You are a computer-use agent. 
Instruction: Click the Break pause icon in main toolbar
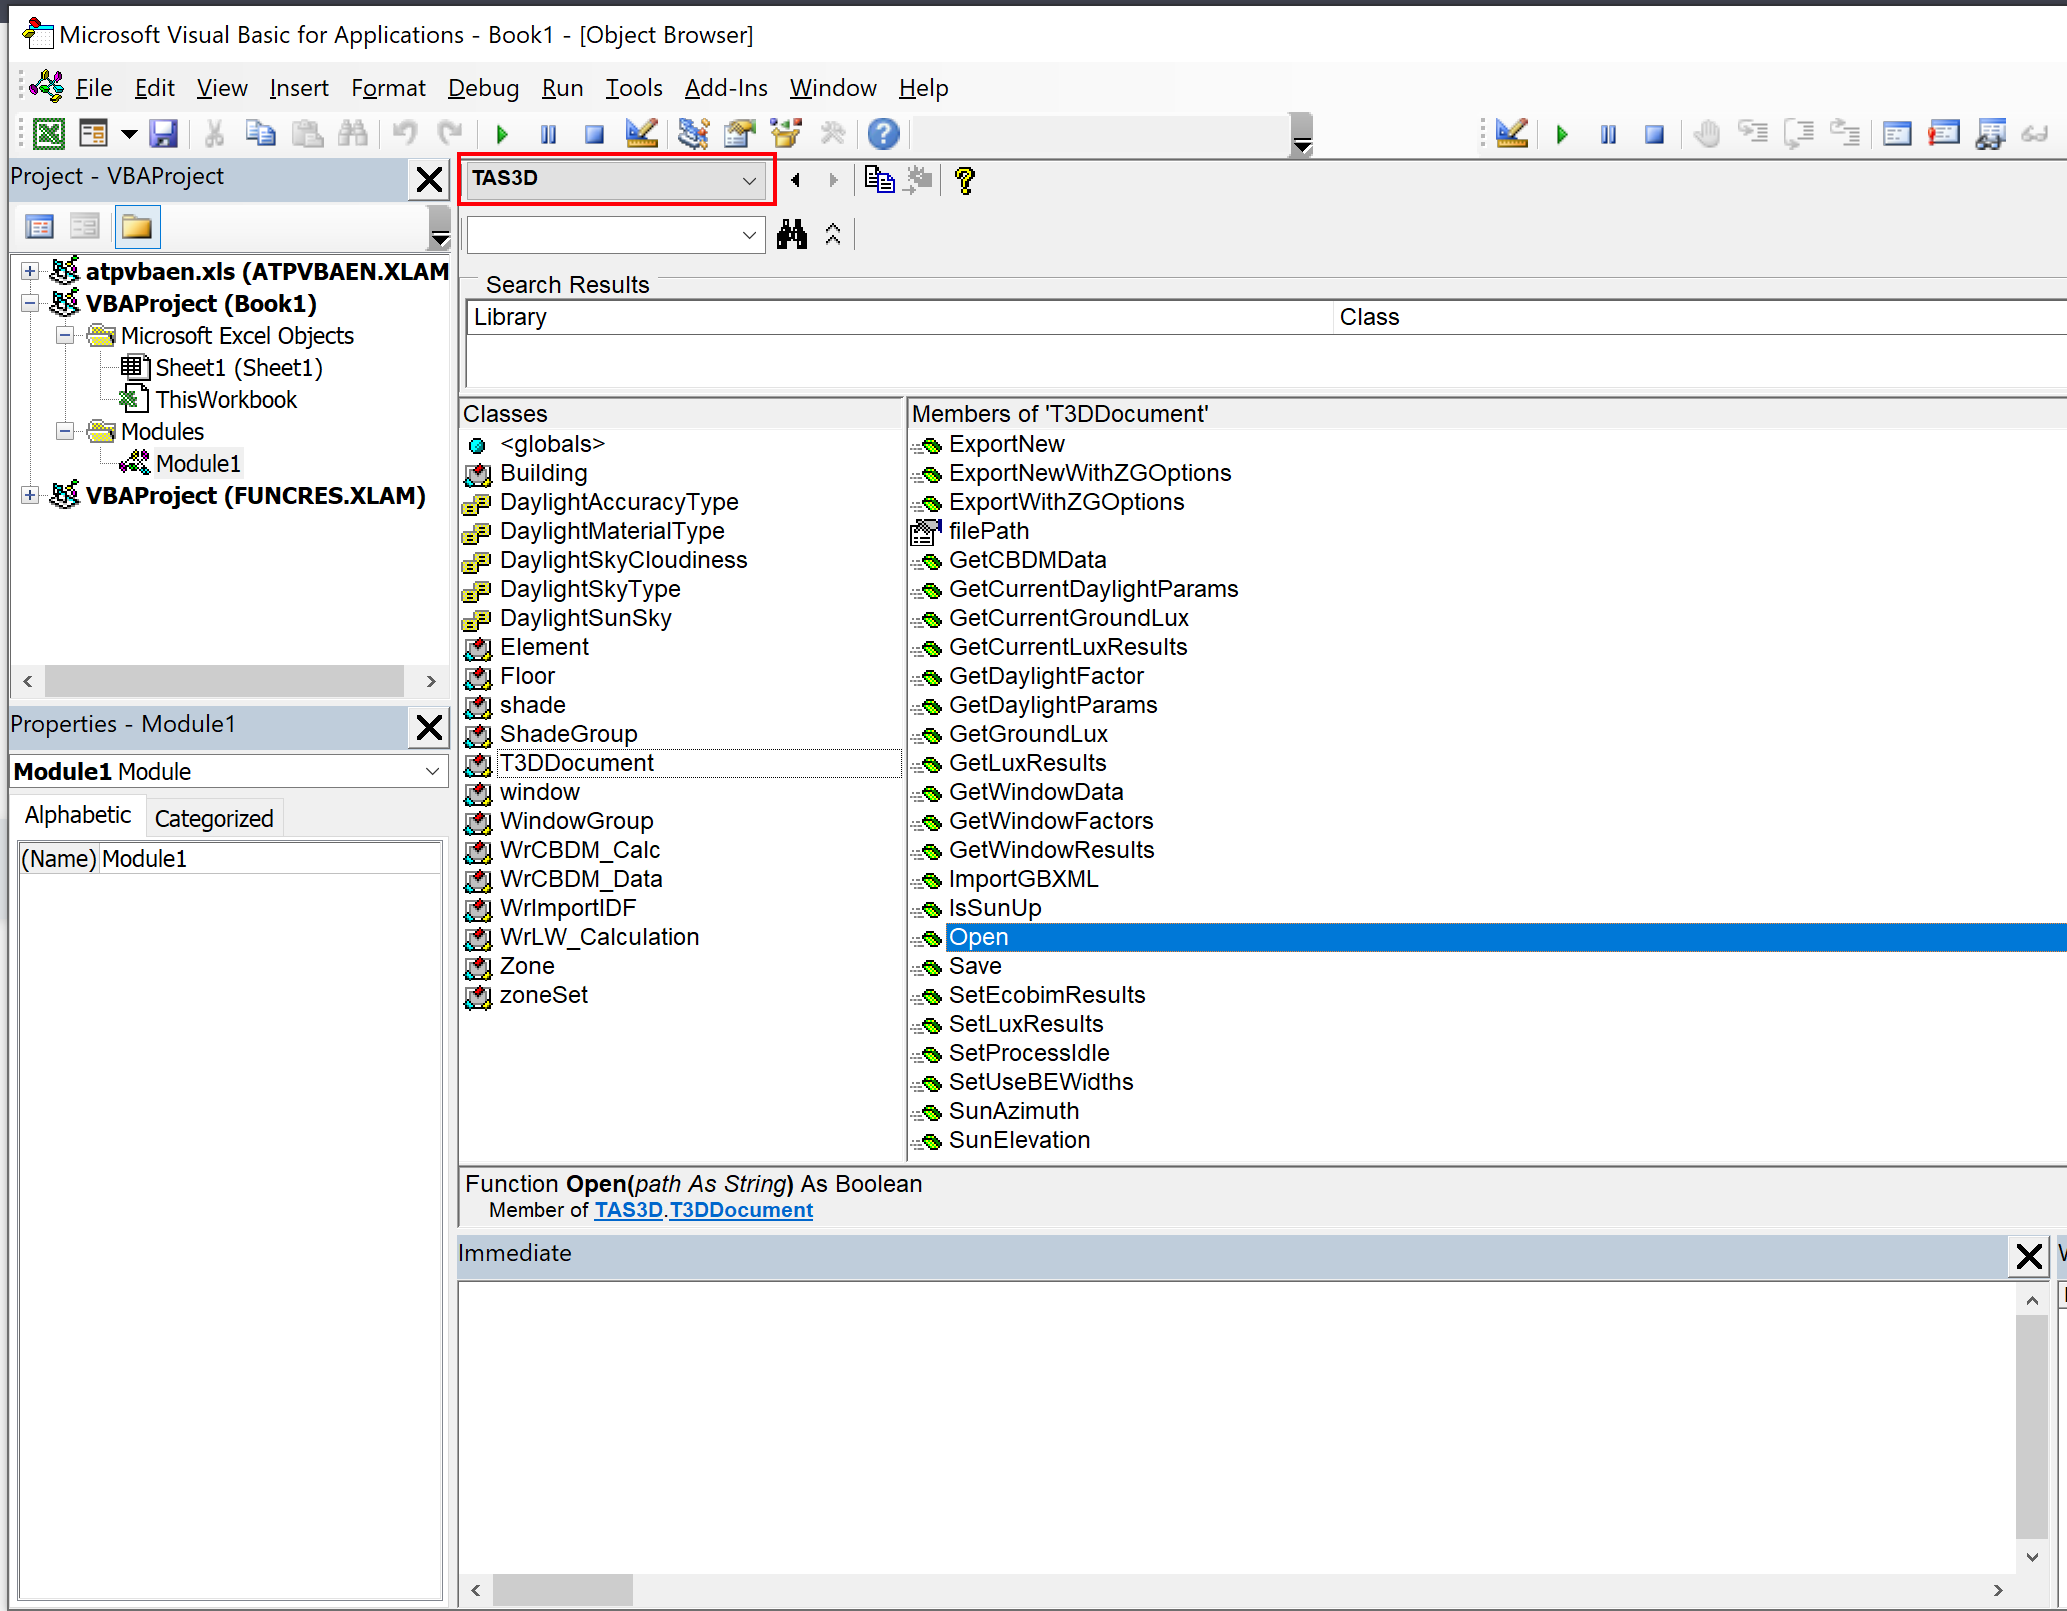(x=548, y=133)
